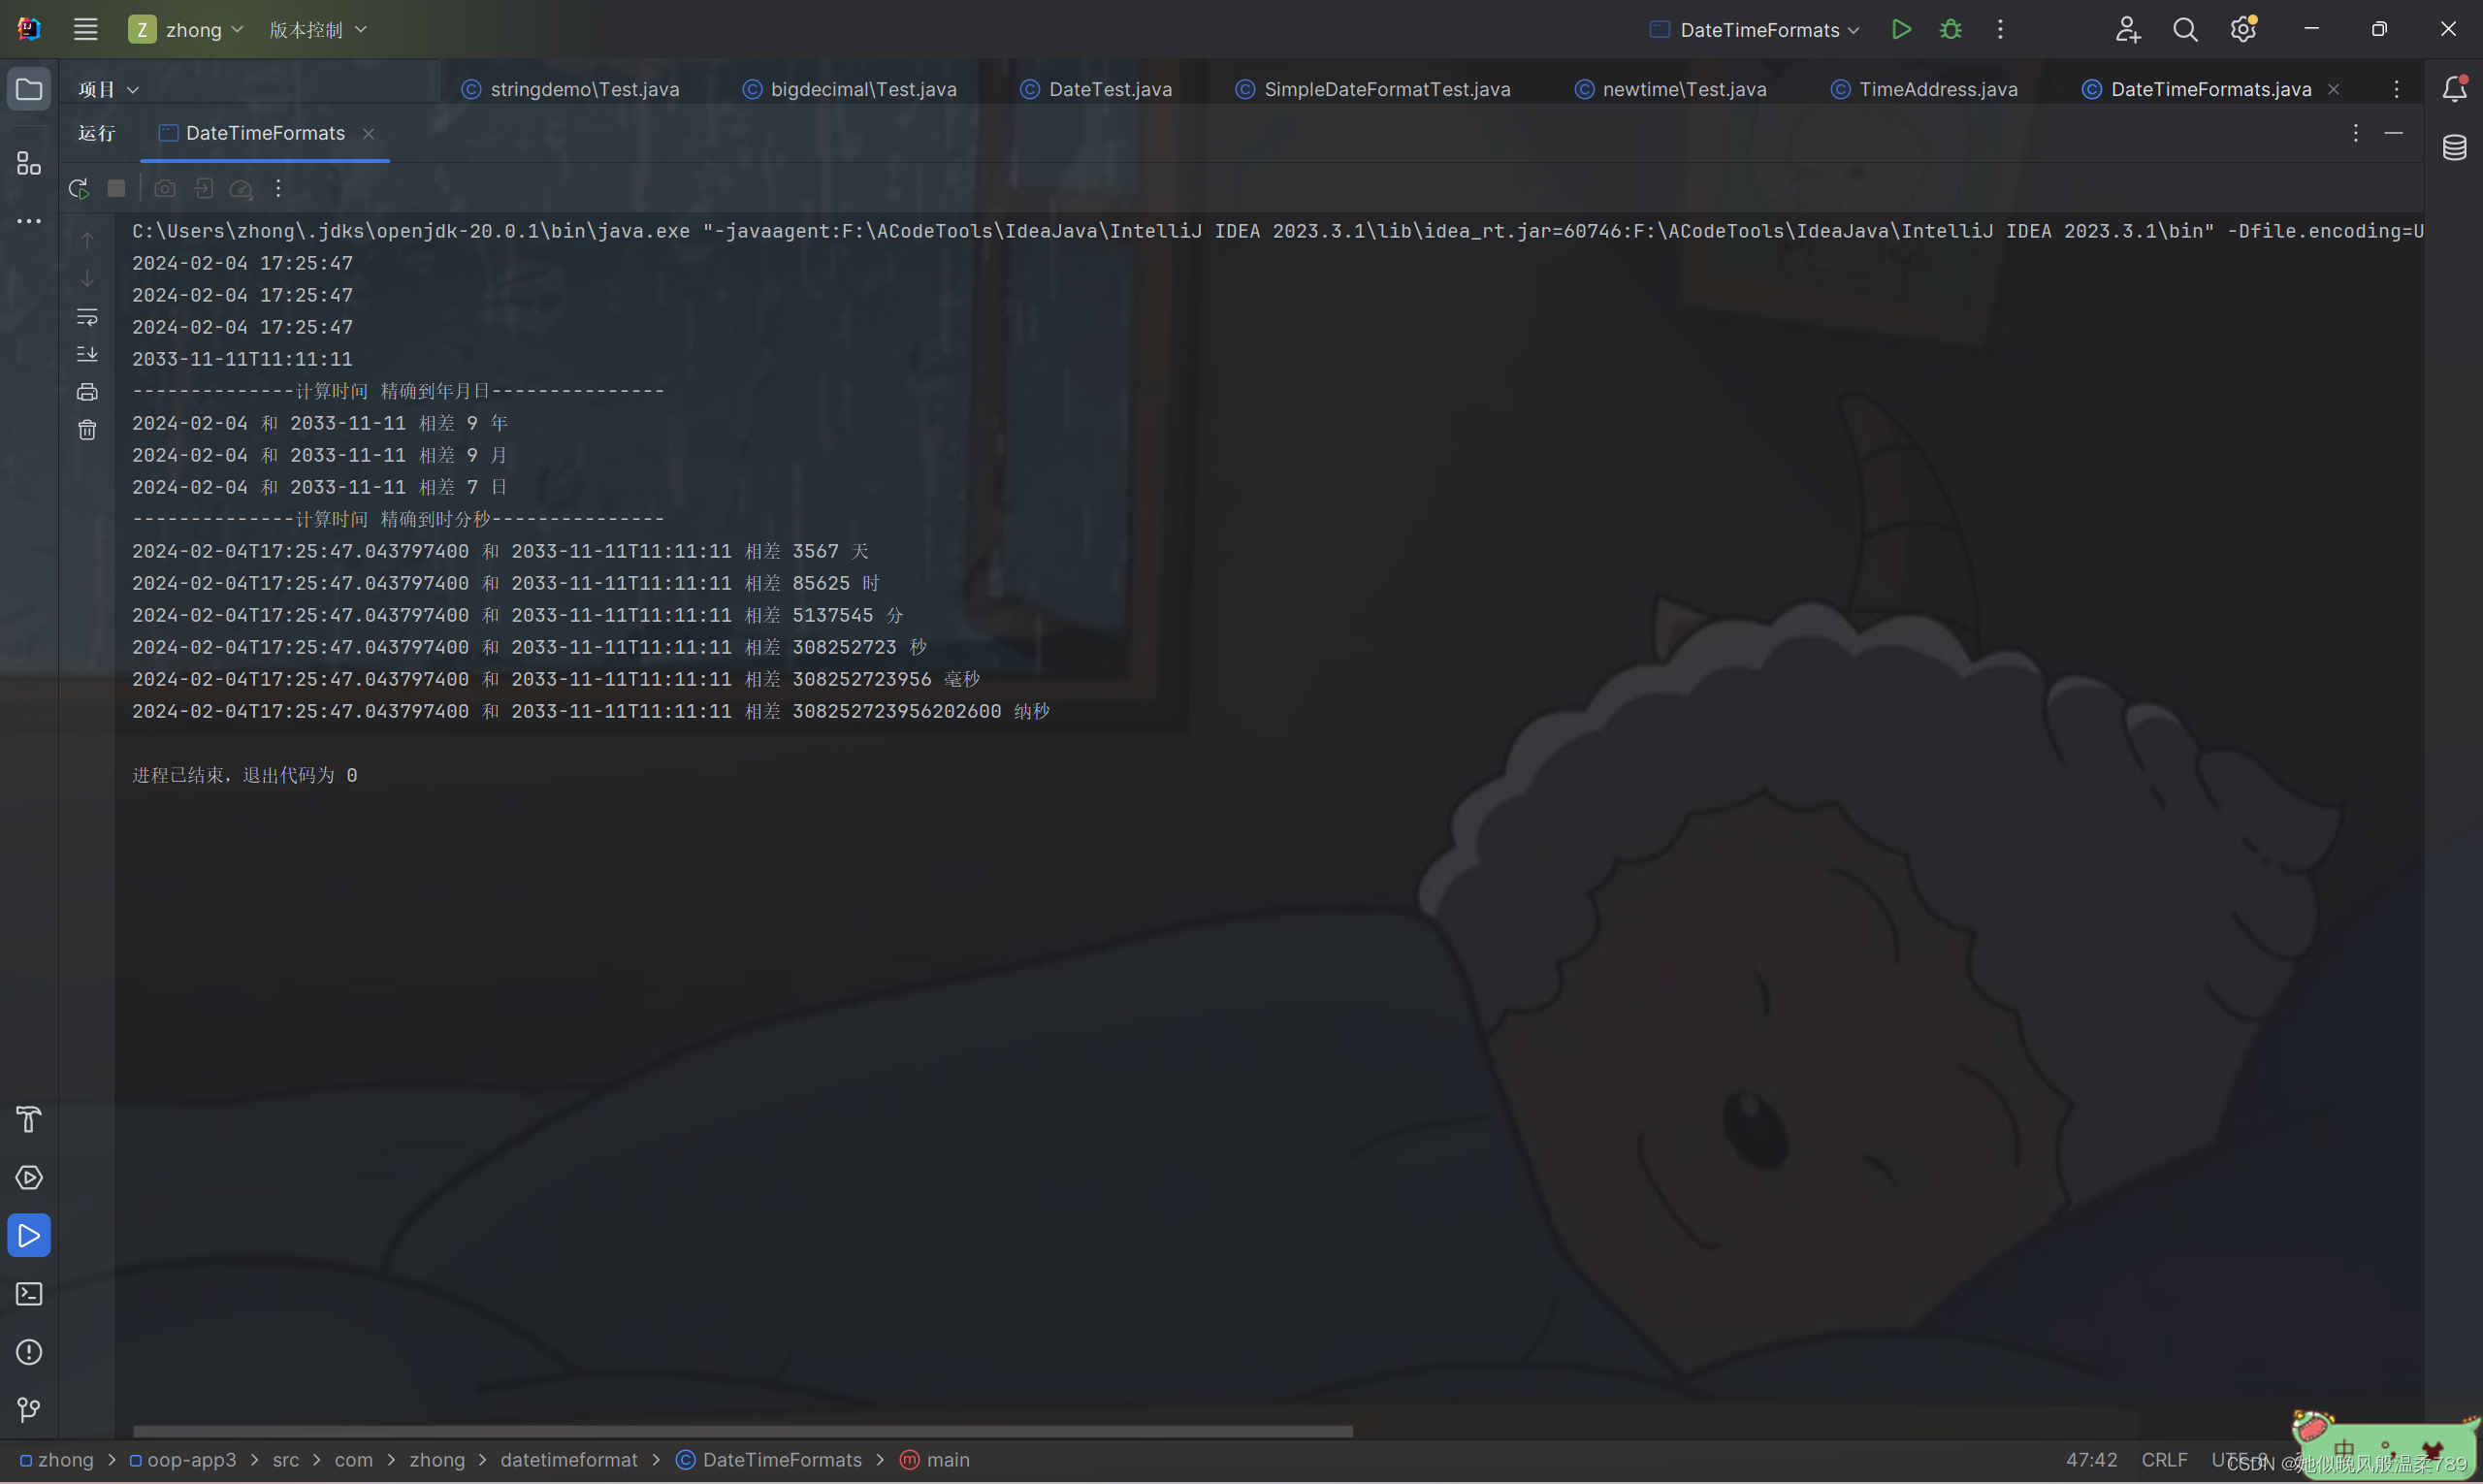
Task: Switch to newtime\Test.java tab
Action: 1671,89
